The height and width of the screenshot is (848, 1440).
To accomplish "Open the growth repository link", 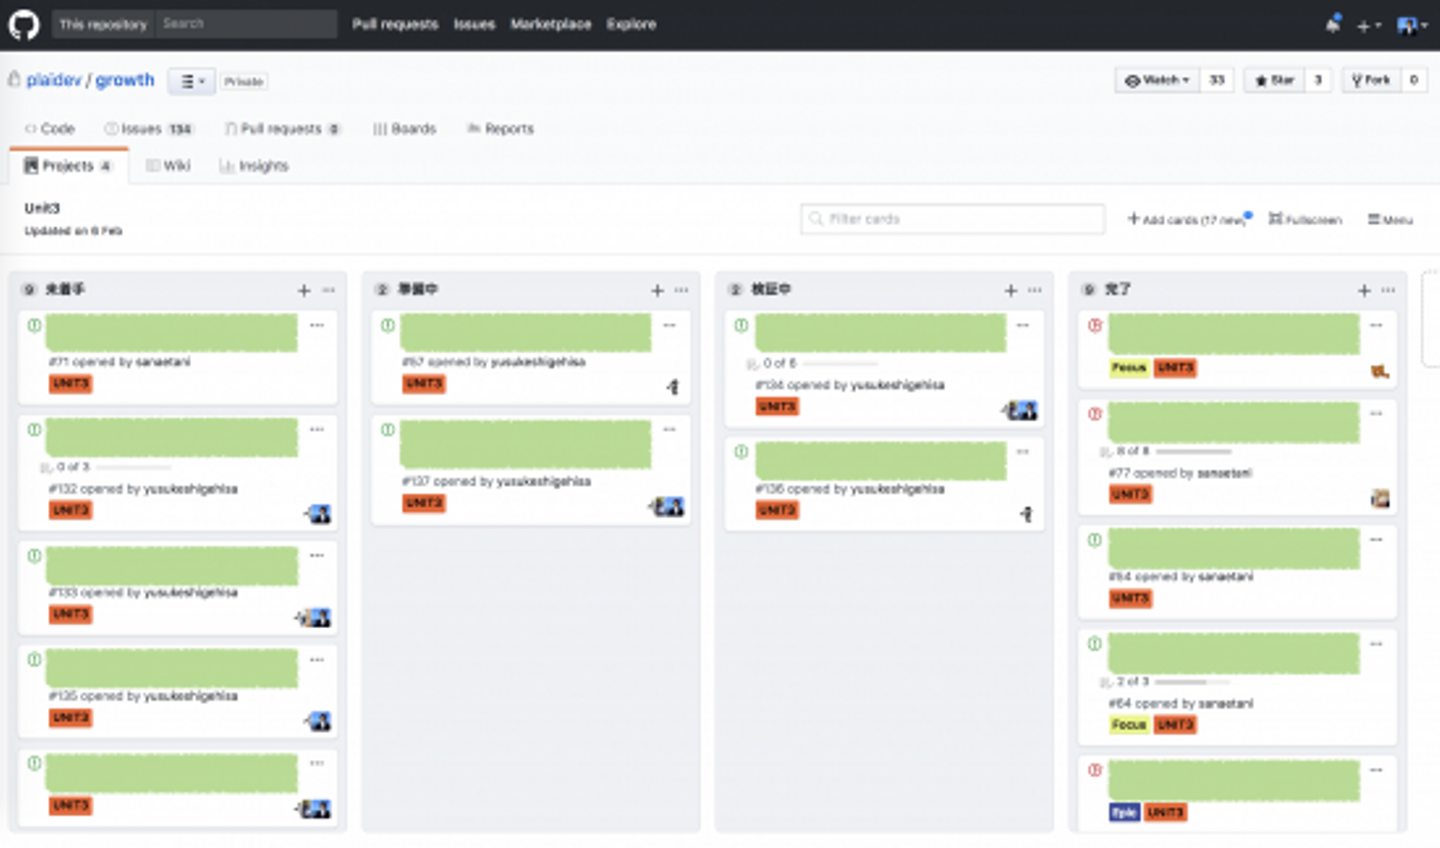I will pos(125,80).
